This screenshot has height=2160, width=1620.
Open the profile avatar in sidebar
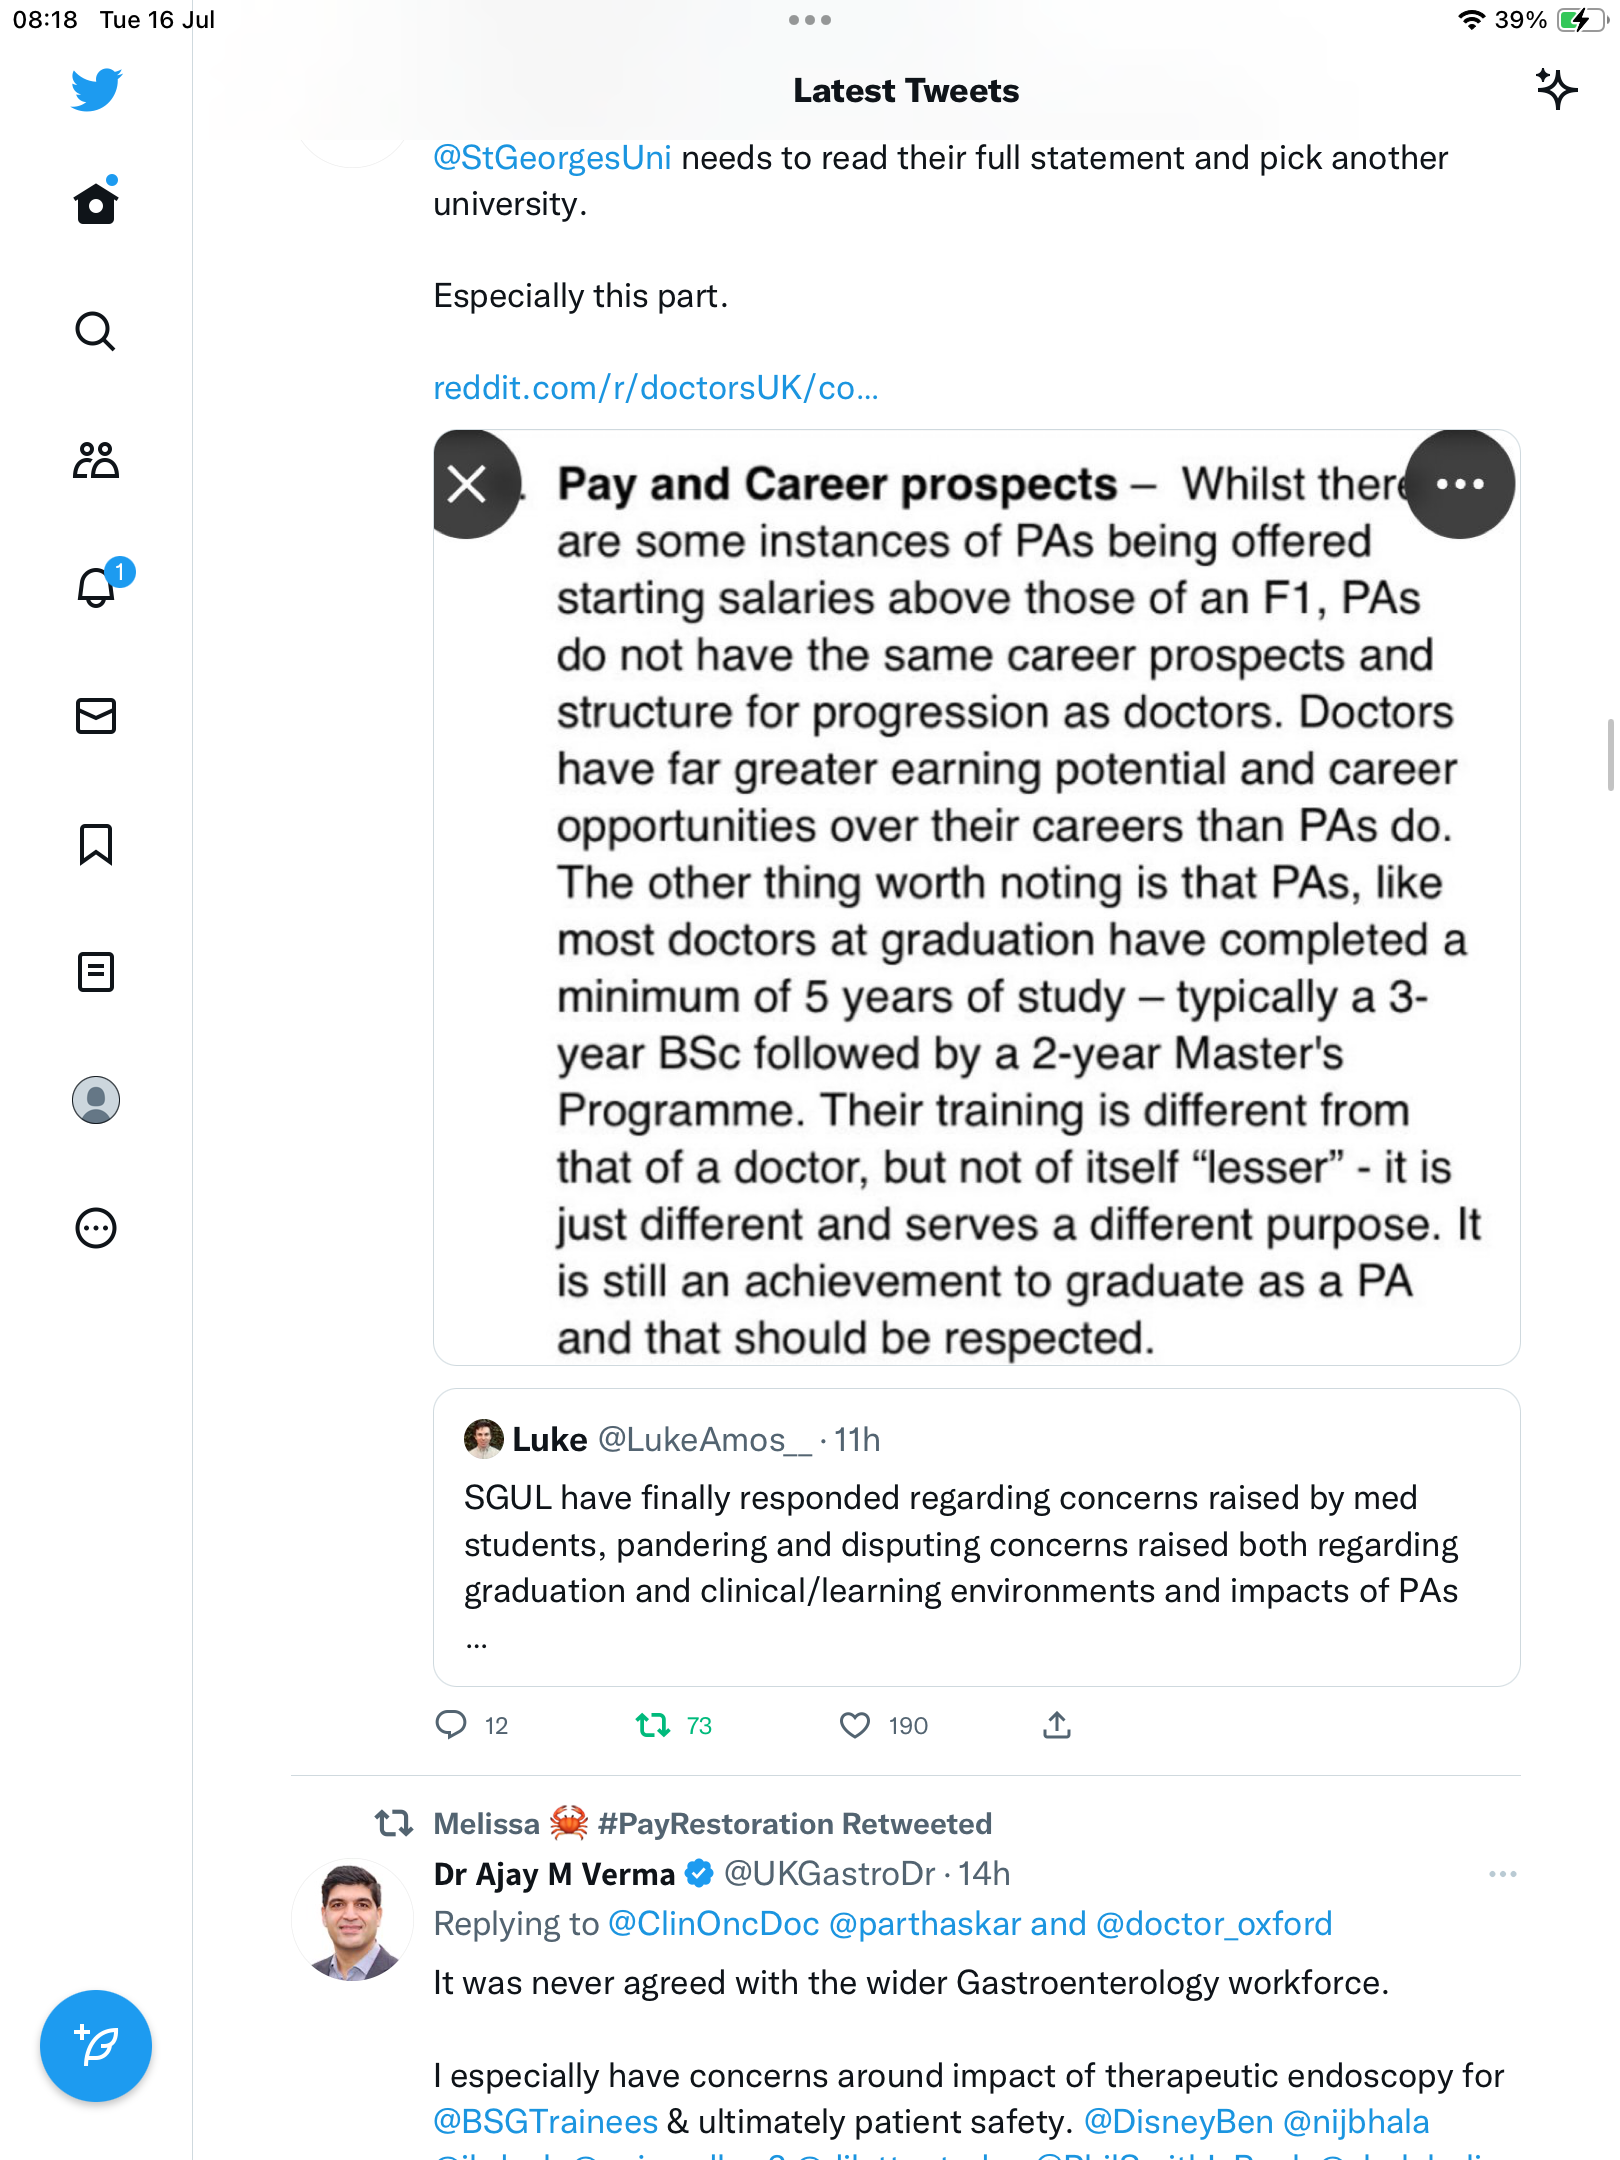click(96, 1100)
